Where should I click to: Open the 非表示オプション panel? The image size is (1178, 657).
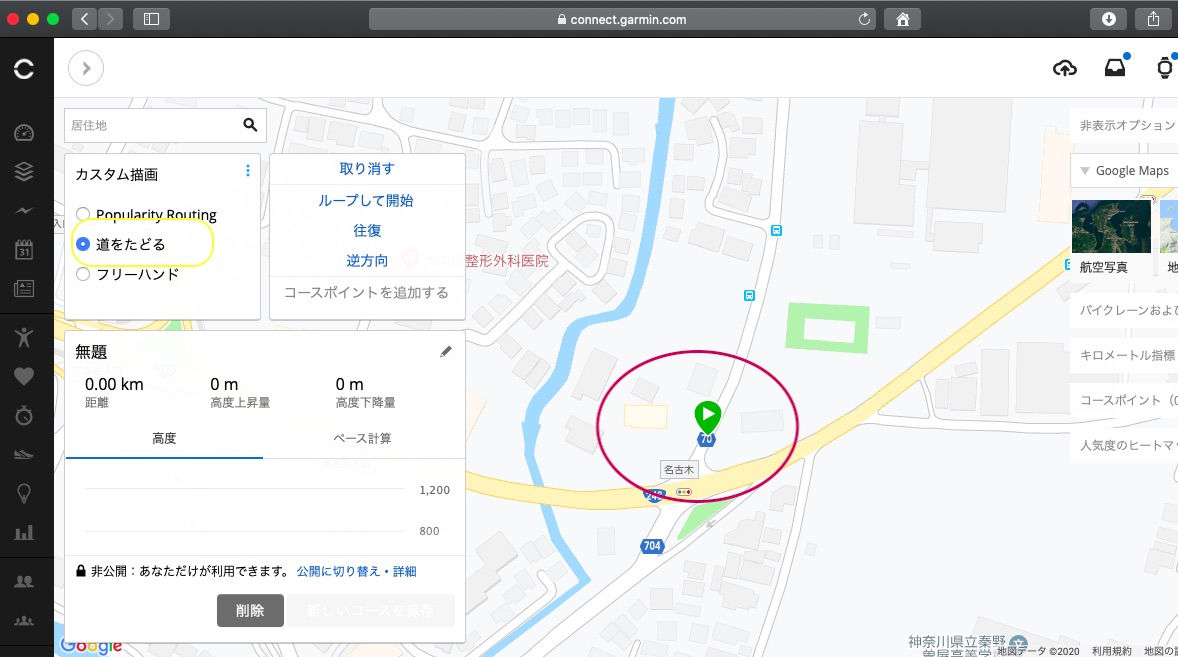(1126, 125)
